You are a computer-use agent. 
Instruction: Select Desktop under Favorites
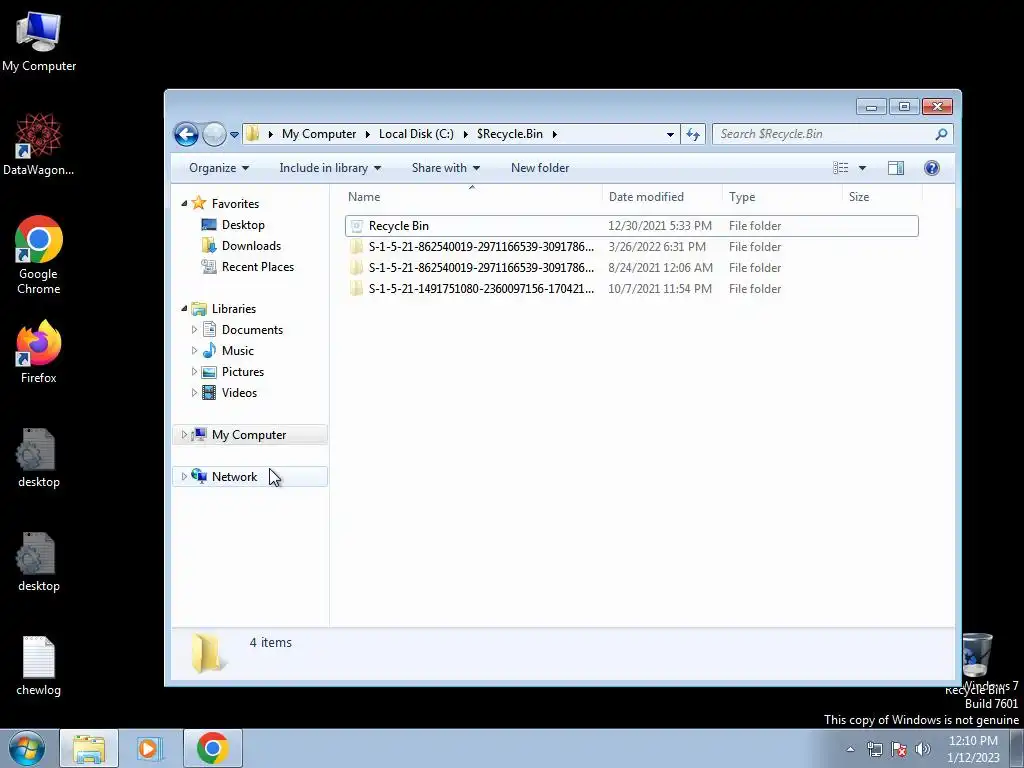243,225
